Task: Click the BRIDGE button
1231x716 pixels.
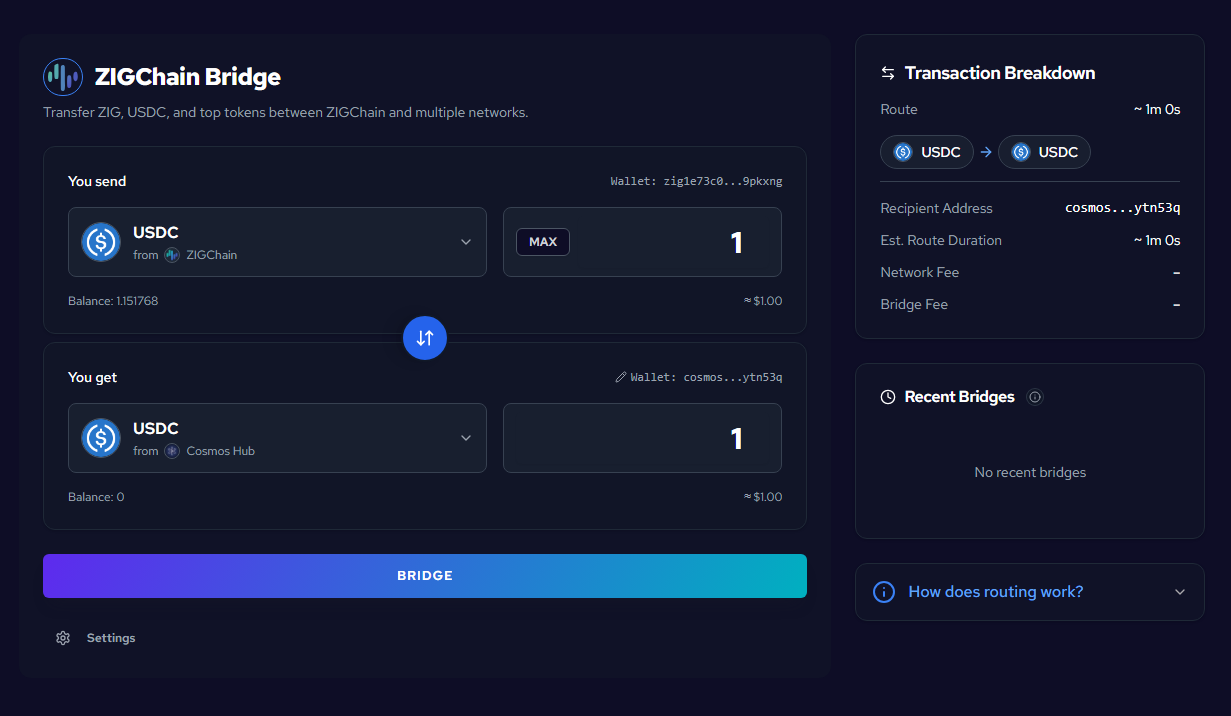Action: [425, 576]
